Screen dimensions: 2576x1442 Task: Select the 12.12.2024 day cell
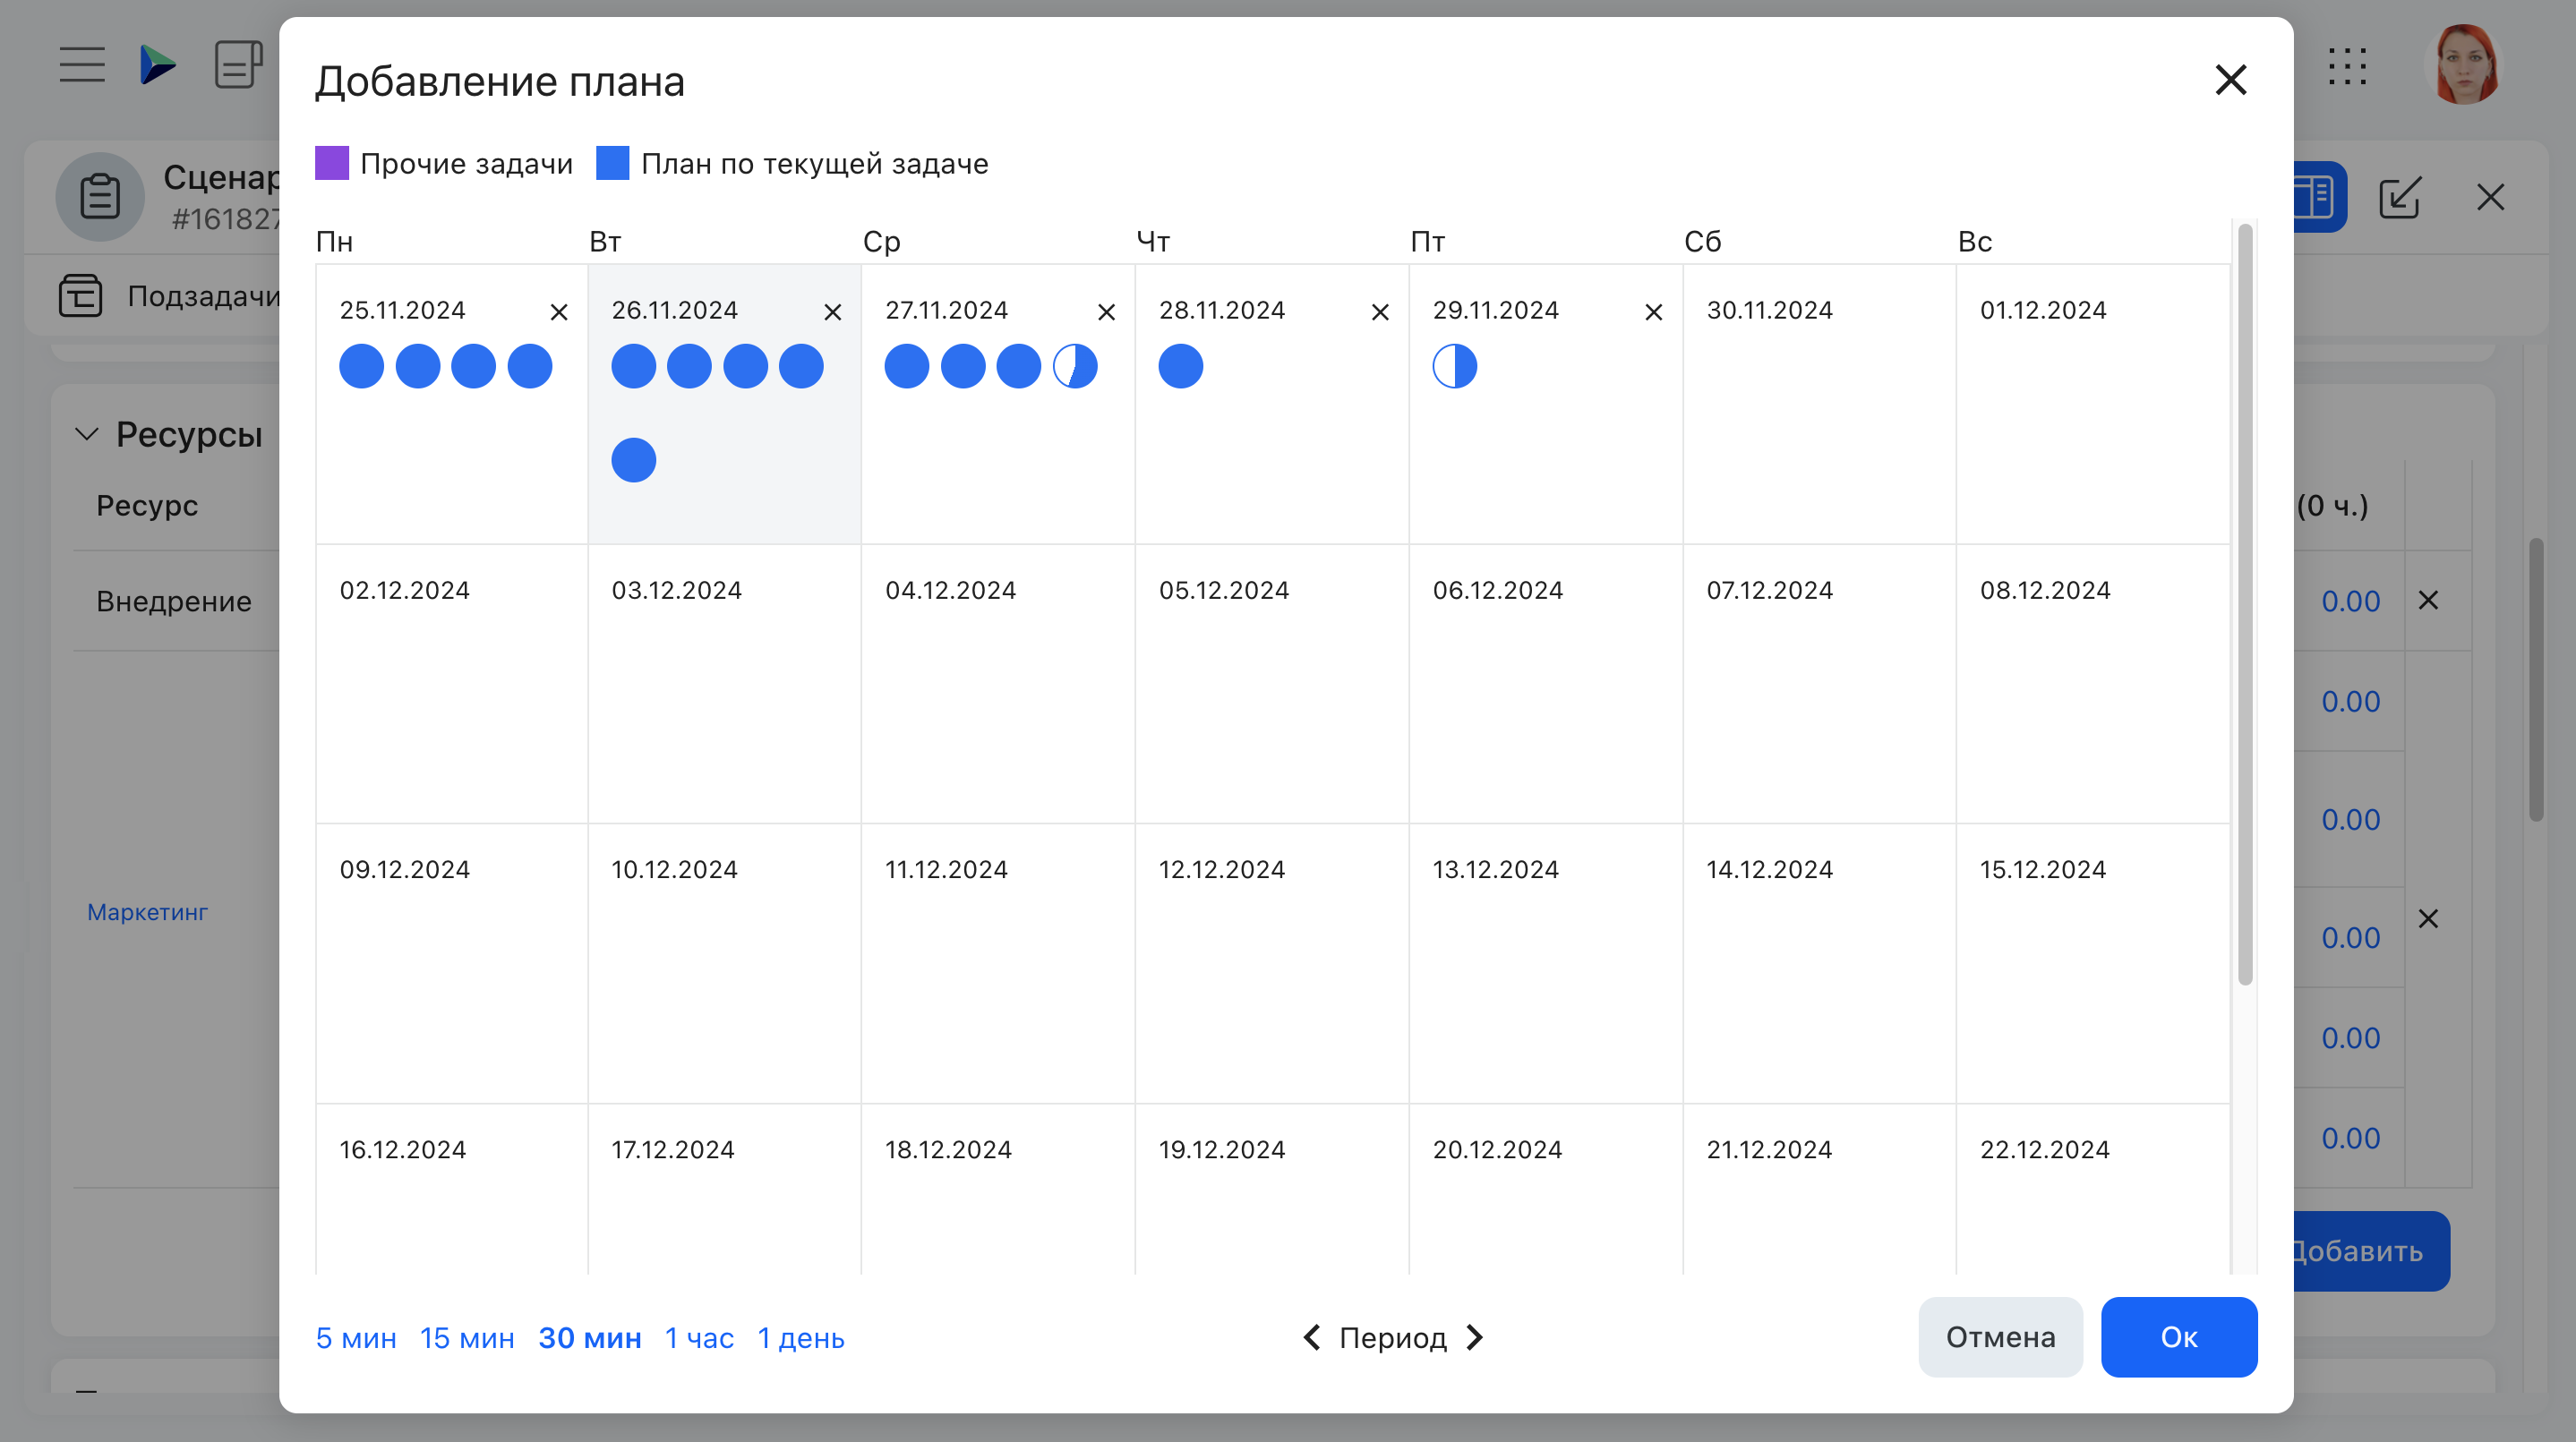[1272, 964]
